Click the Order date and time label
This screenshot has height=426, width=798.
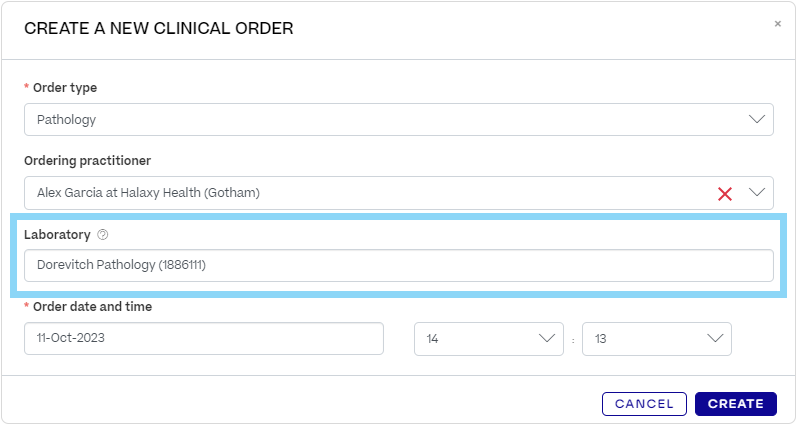click(x=92, y=307)
